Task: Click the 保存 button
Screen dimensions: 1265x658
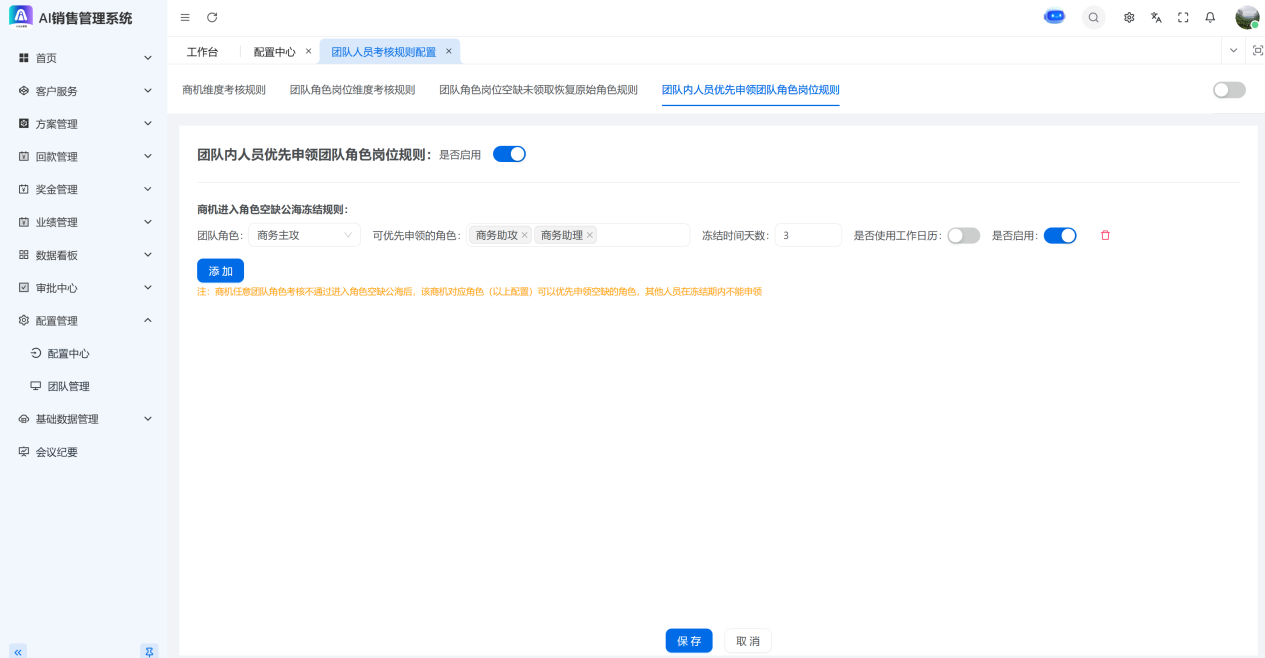Action: point(689,641)
